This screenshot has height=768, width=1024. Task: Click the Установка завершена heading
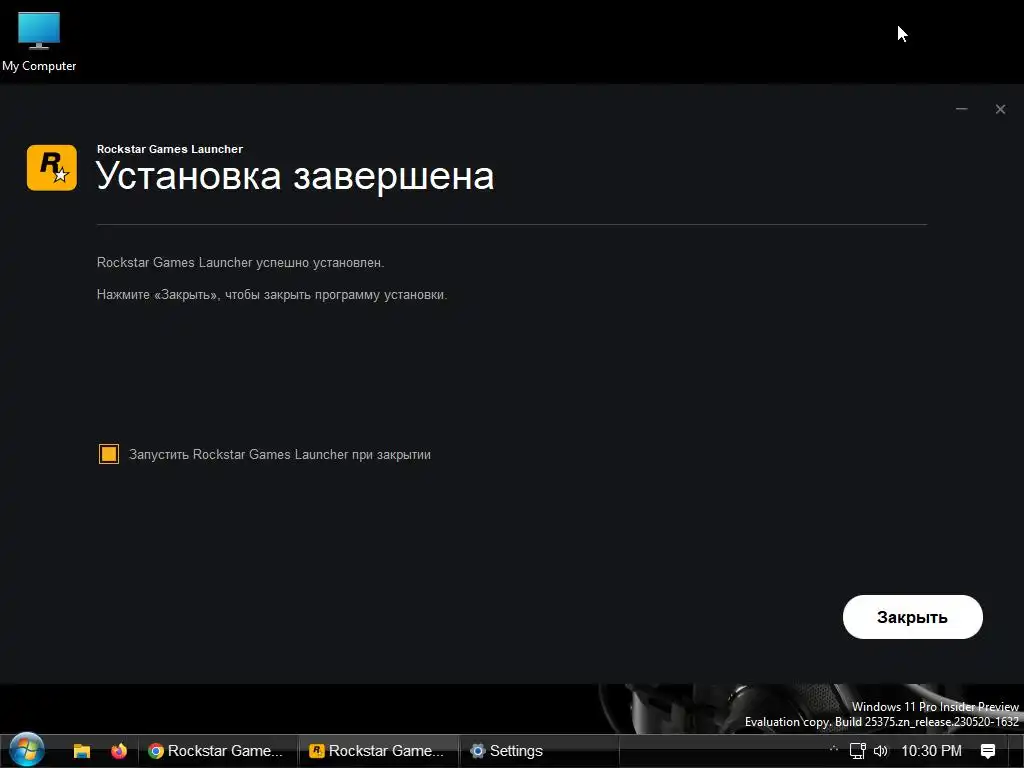pos(295,176)
